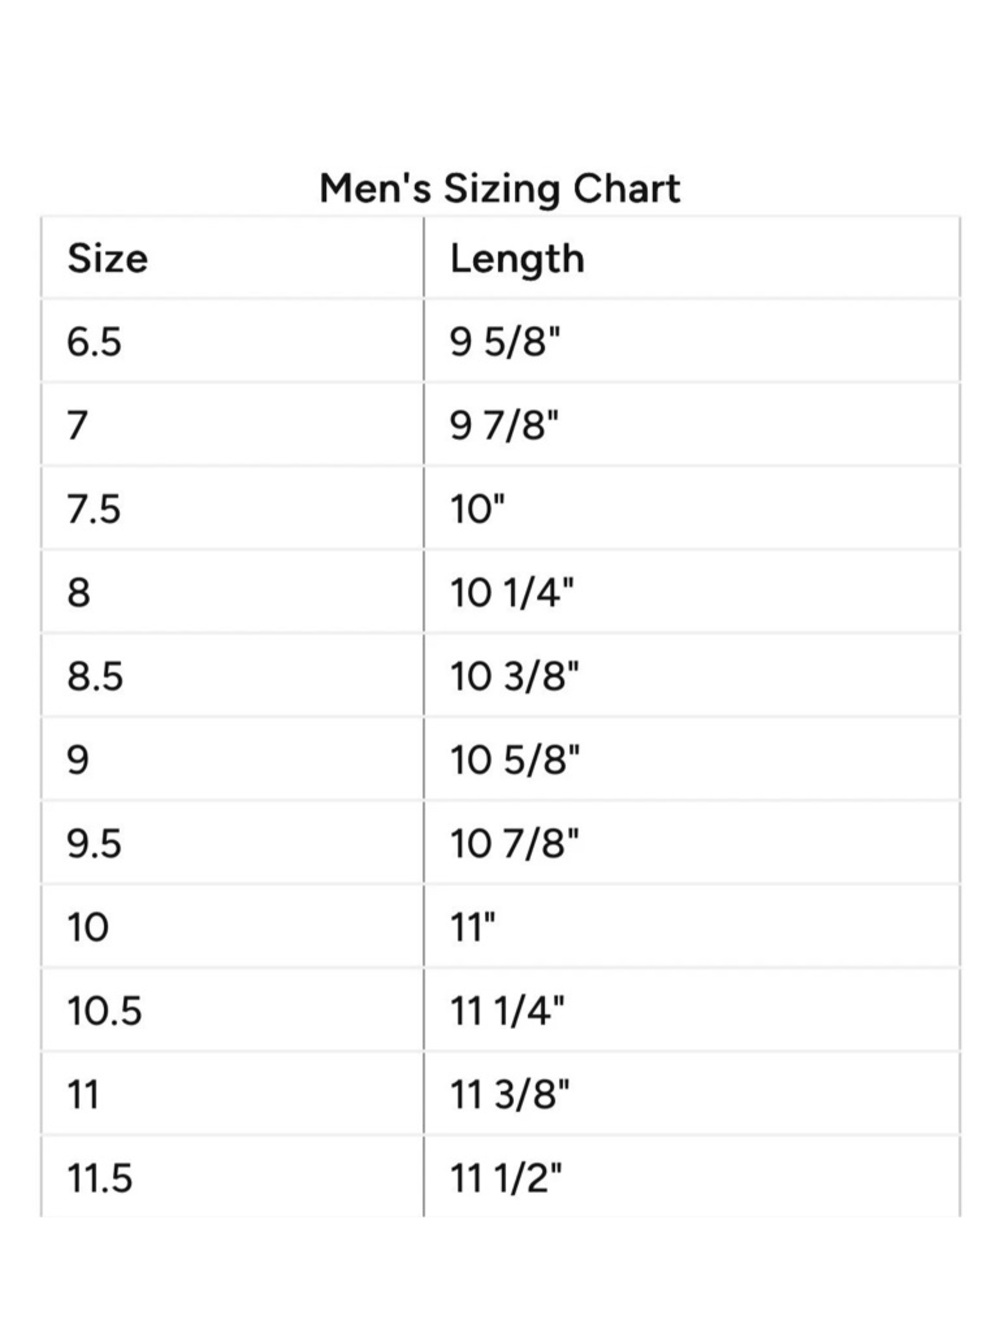This screenshot has width=1000, height=1333.
Task: Click the 11 1/4" length cell
Action: [x=692, y=1011]
